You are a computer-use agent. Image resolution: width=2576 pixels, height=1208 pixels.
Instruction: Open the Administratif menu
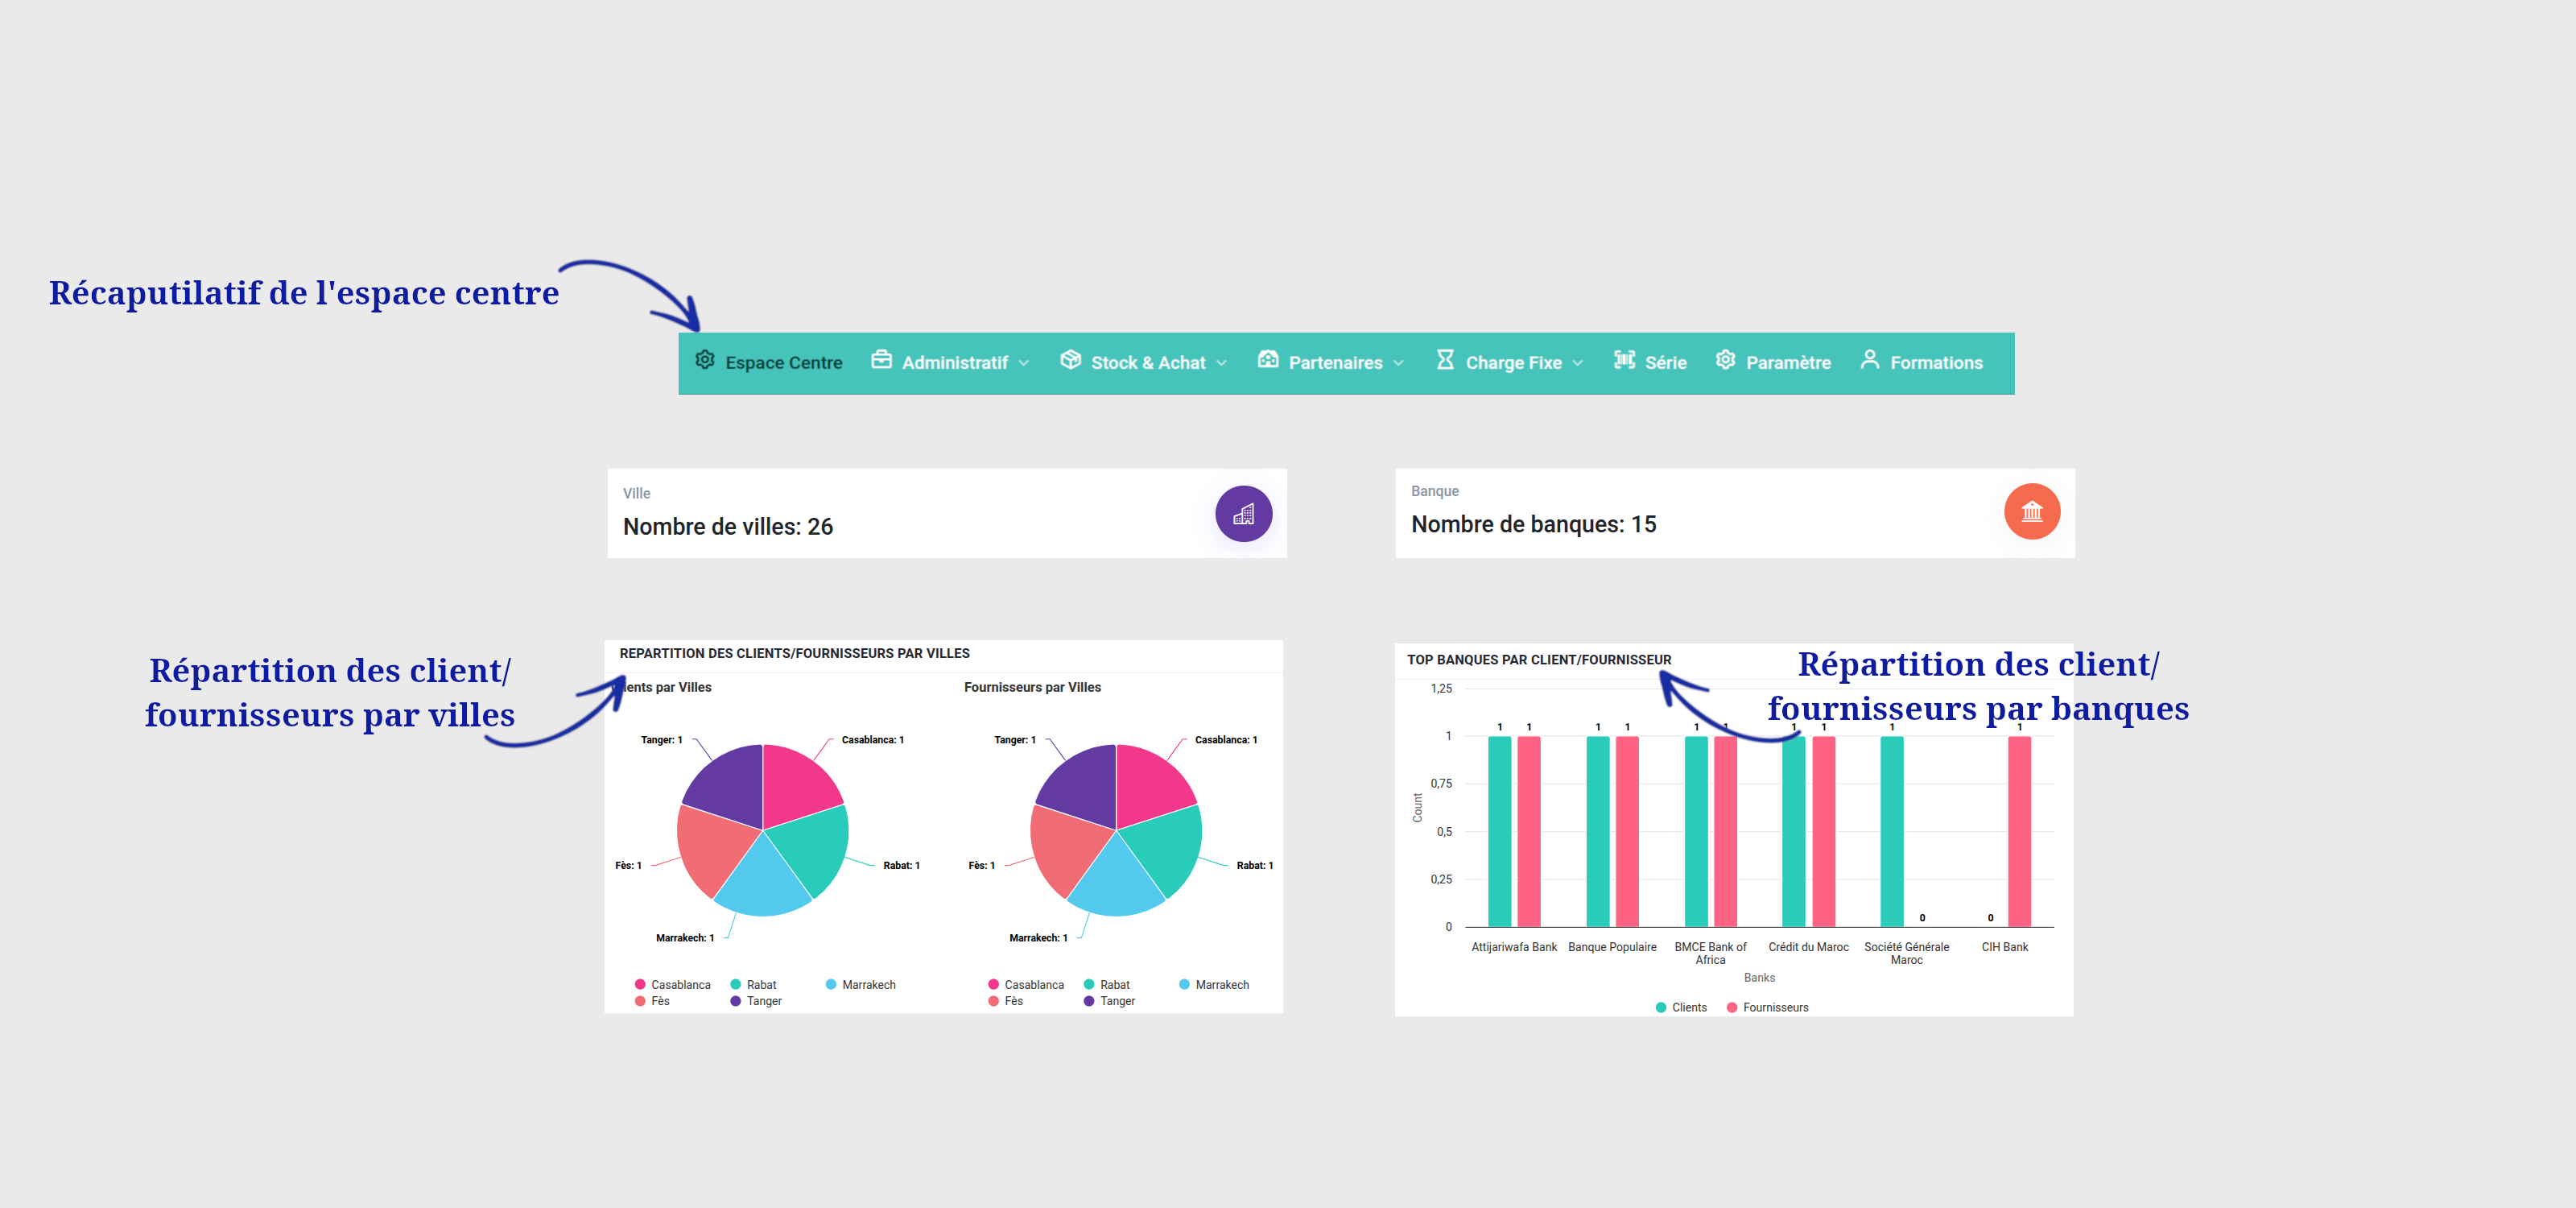click(950, 362)
